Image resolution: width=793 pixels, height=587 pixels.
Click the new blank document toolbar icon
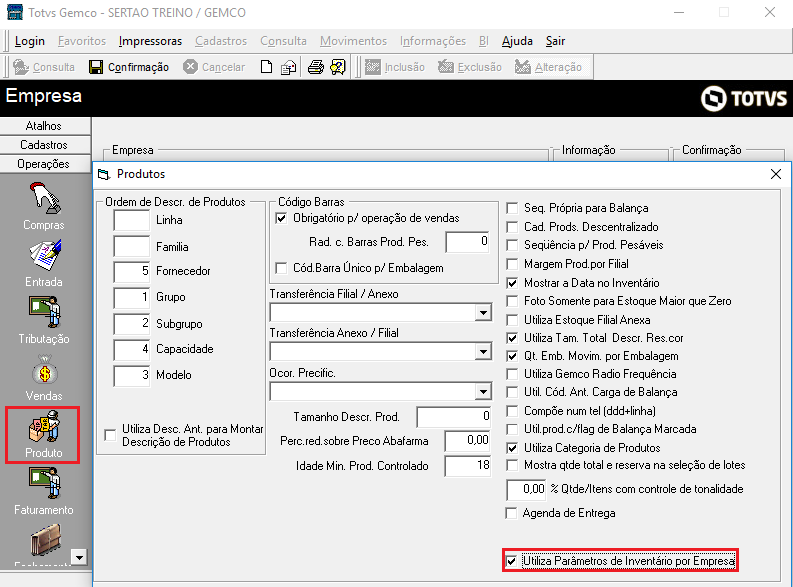[266, 67]
